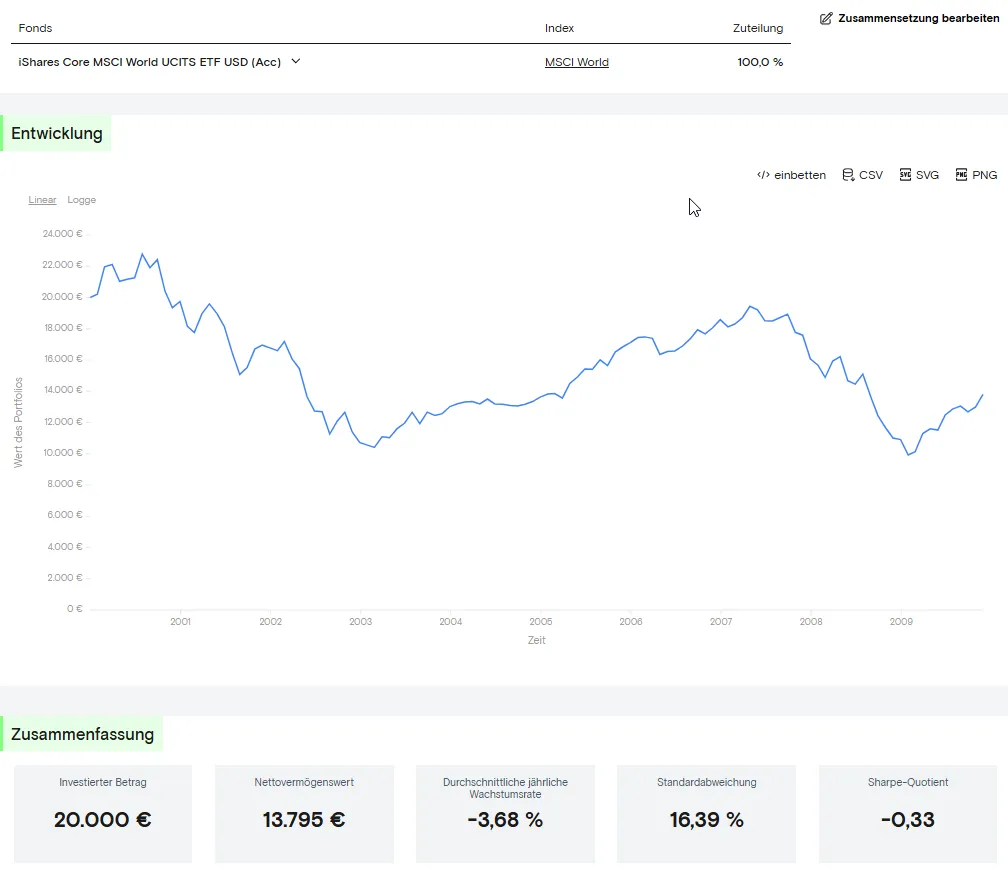This screenshot has width=1008, height=874.
Task: Click the Nettovermögenswert summary card
Action: tap(304, 814)
